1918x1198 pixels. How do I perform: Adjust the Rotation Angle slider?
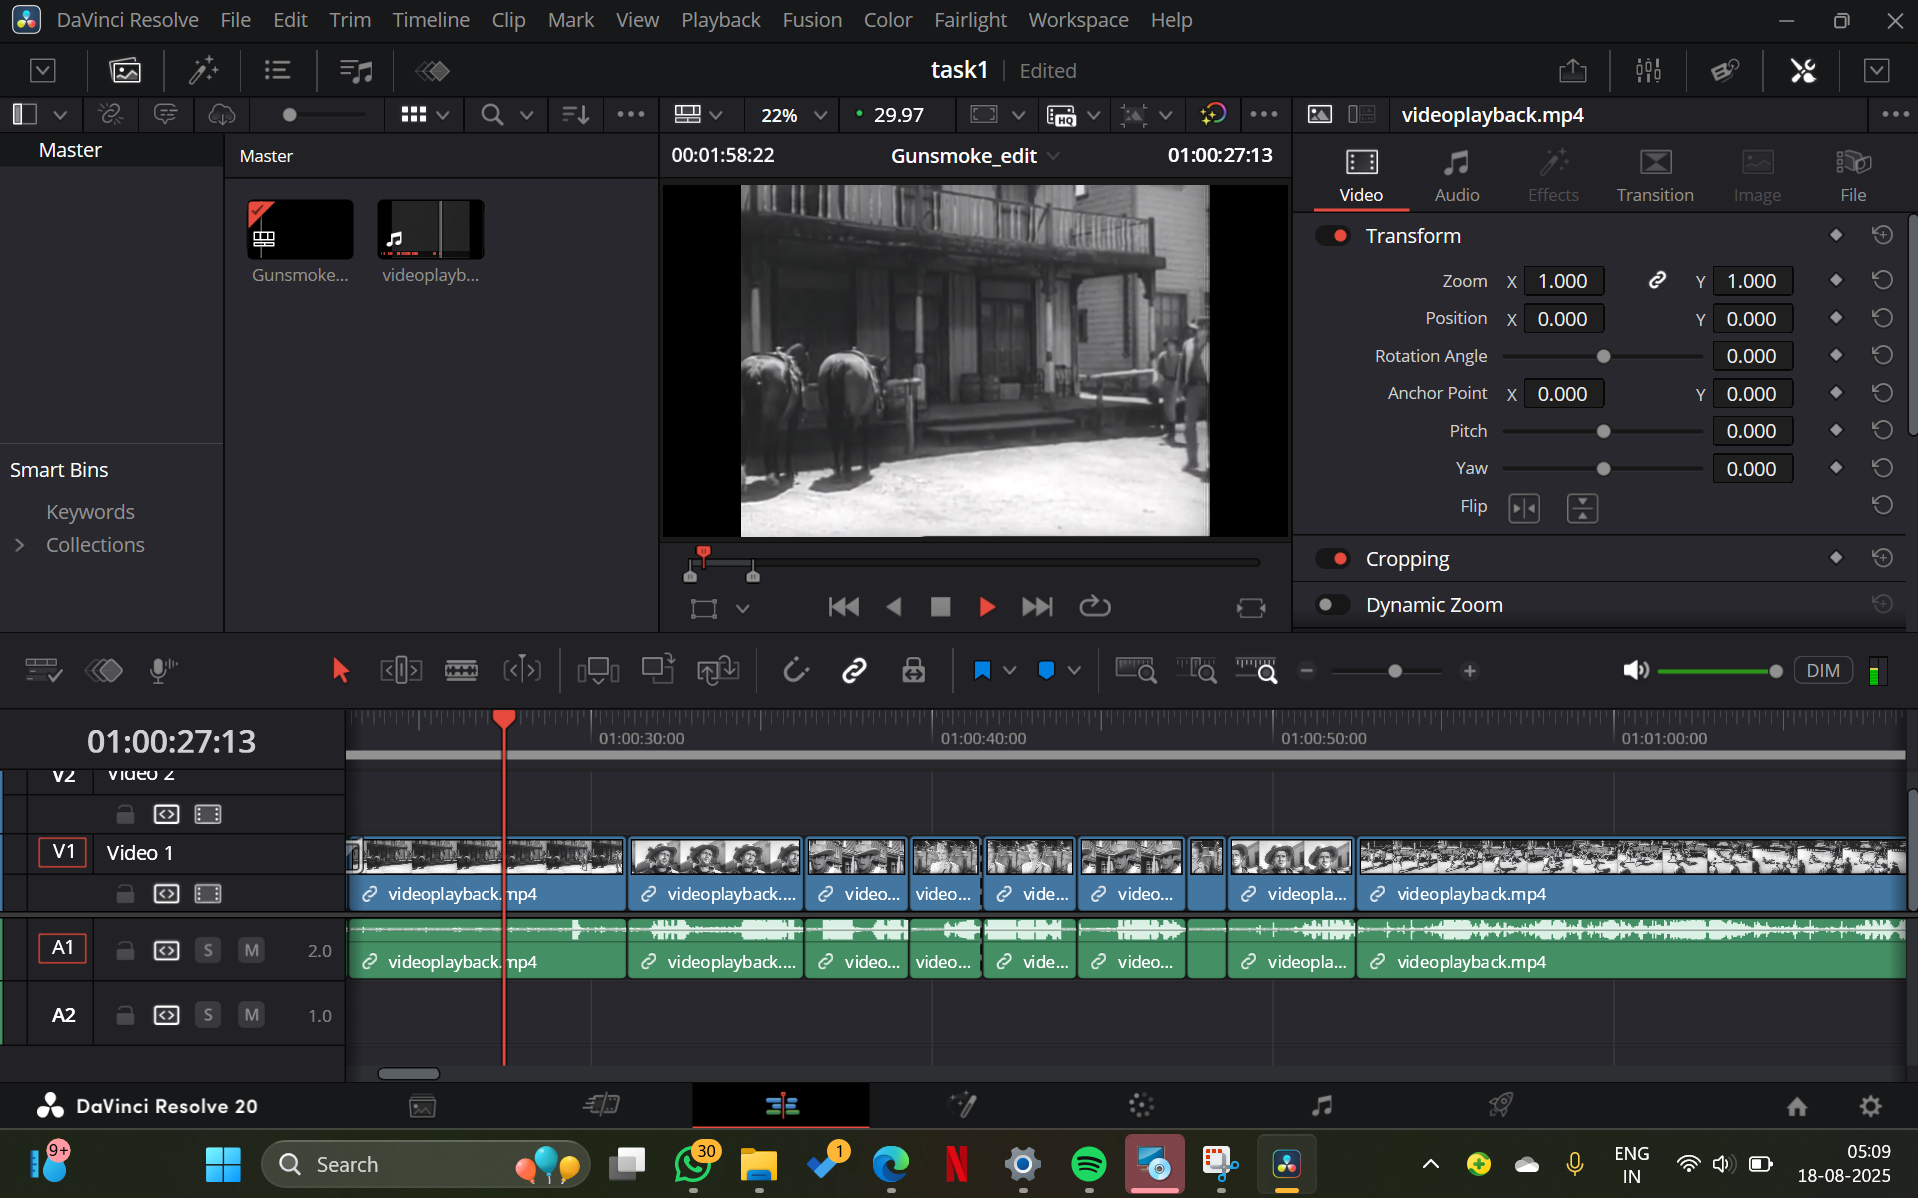tap(1603, 356)
